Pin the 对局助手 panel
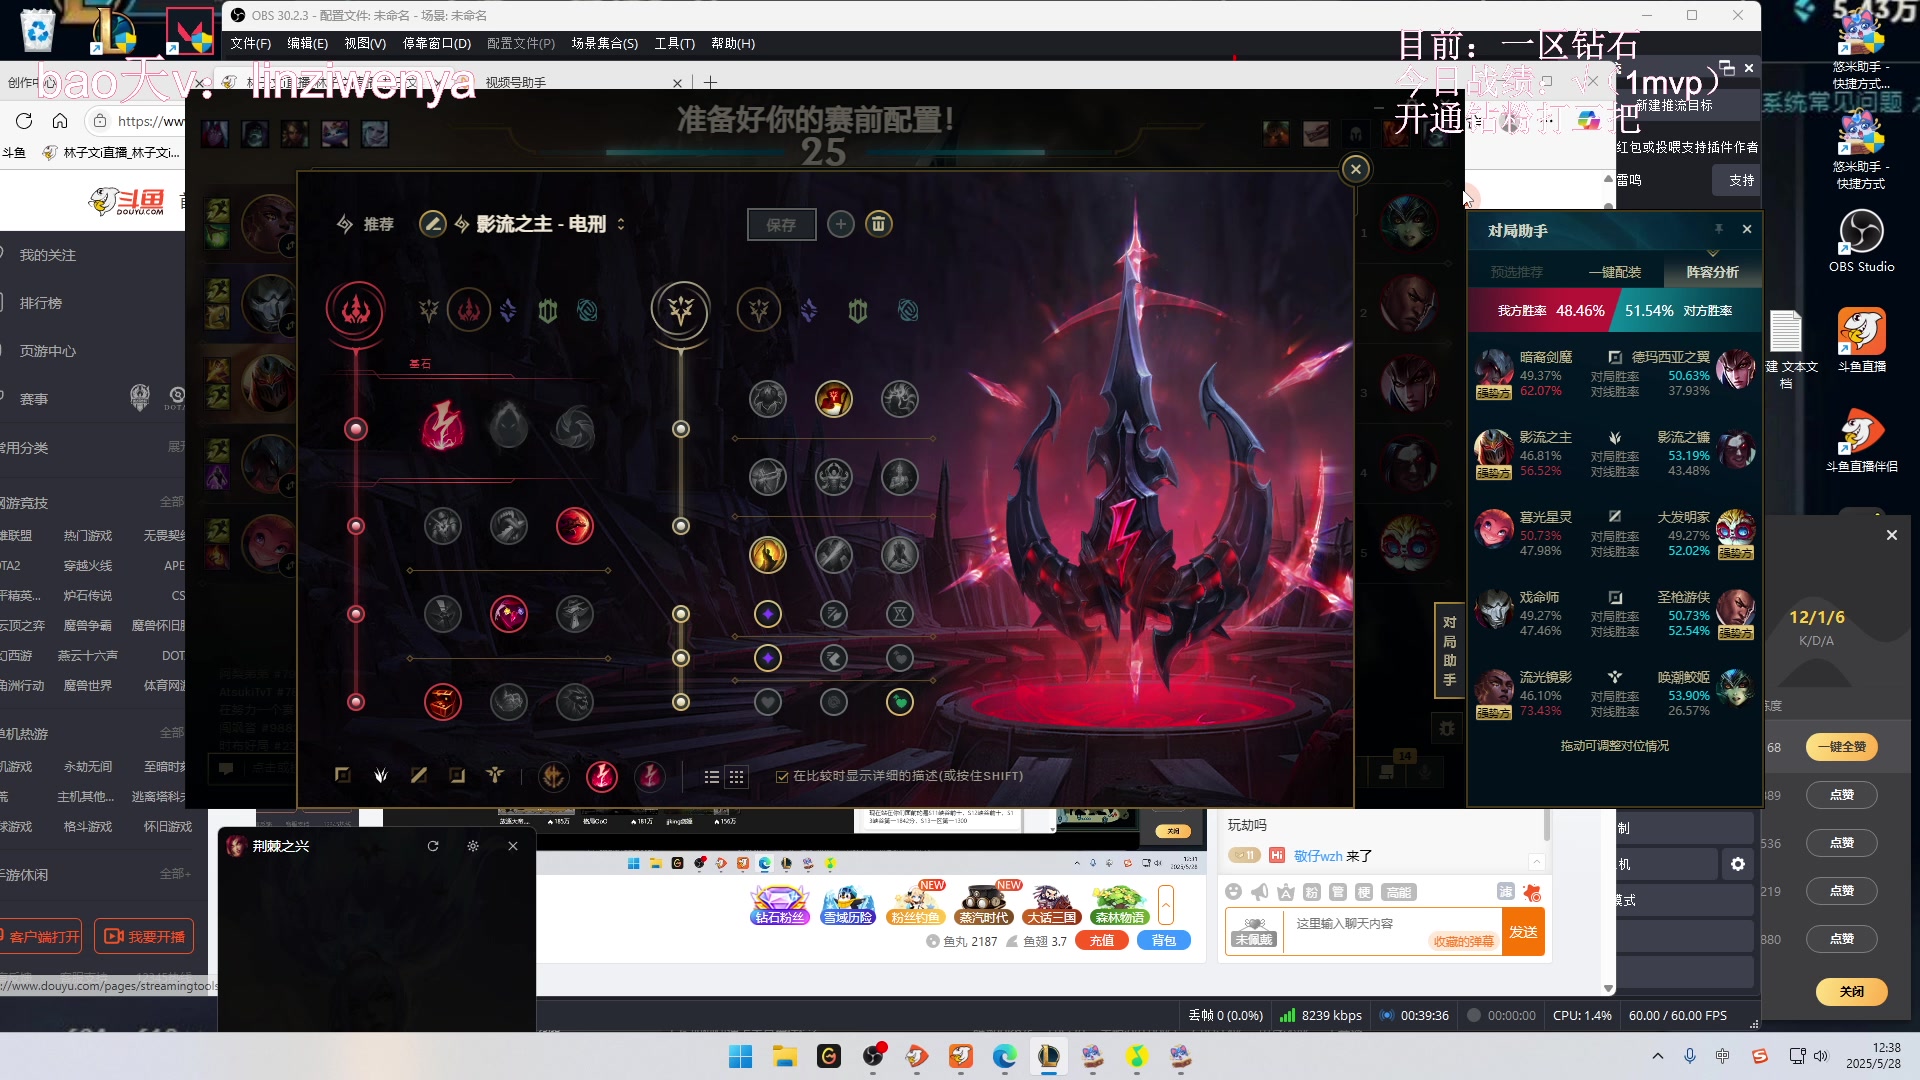This screenshot has height=1080, width=1920. tap(1719, 229)
